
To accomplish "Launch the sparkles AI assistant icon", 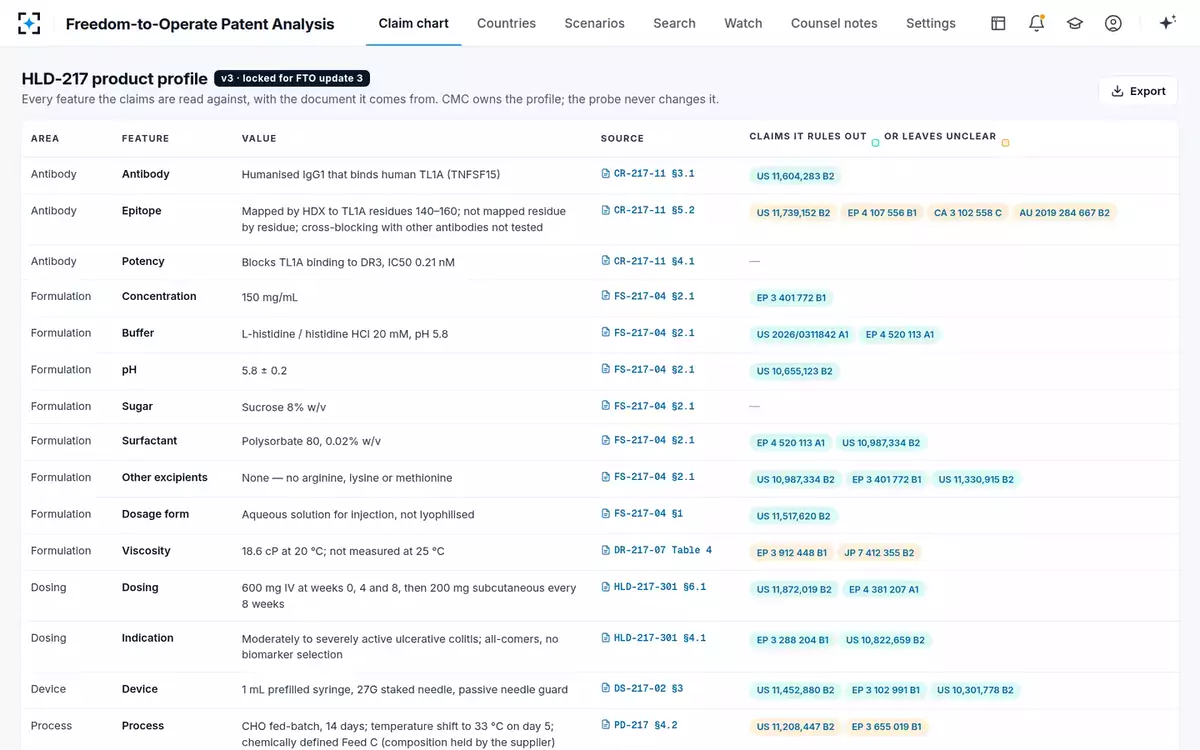I will (x=1167, y=23).
